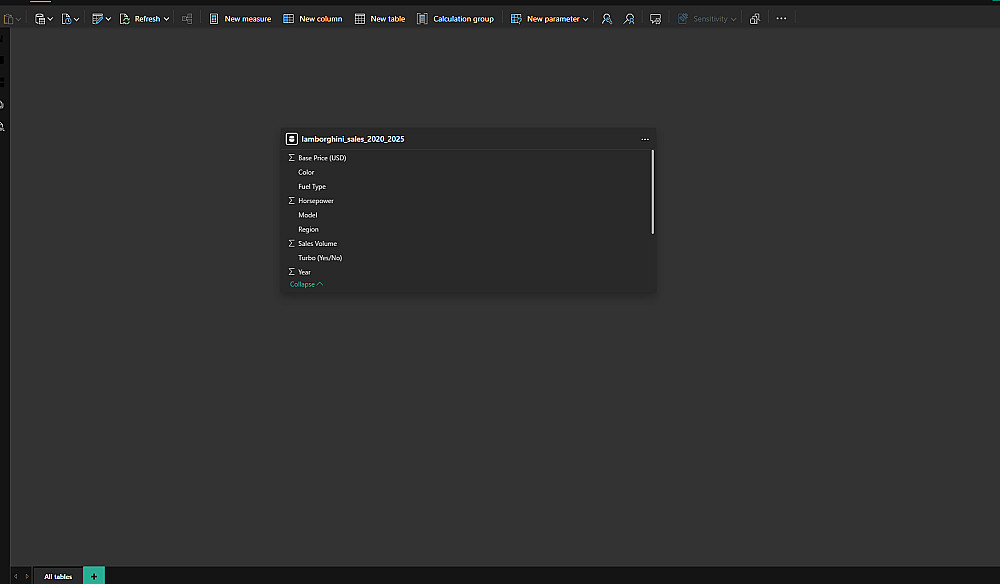Click the Refresh button
The image size is (1000, 584).
click(x=140, y=19)
